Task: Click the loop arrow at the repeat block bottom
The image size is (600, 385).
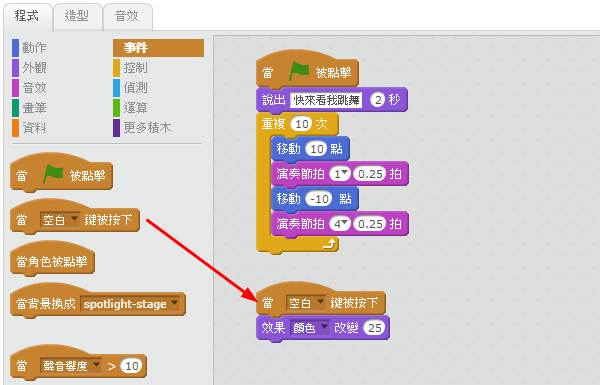Action: (329, 244)
